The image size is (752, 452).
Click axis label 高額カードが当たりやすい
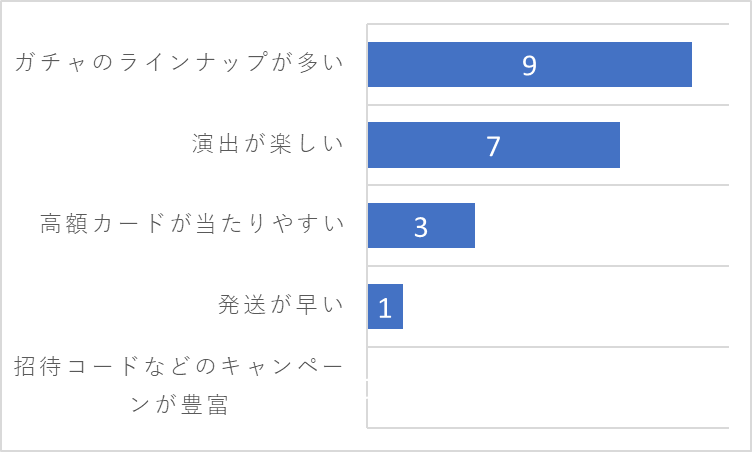pos(192,224)
